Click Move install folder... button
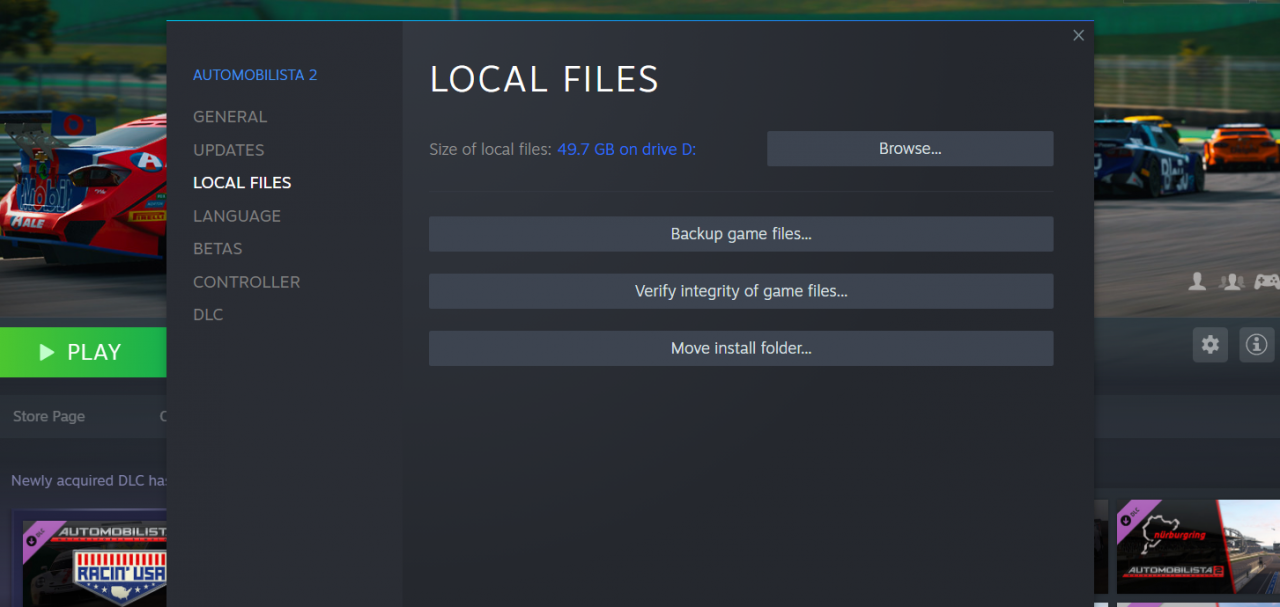Image resolution: width=1280 pixels, height=607 pixels. point(741,349)
